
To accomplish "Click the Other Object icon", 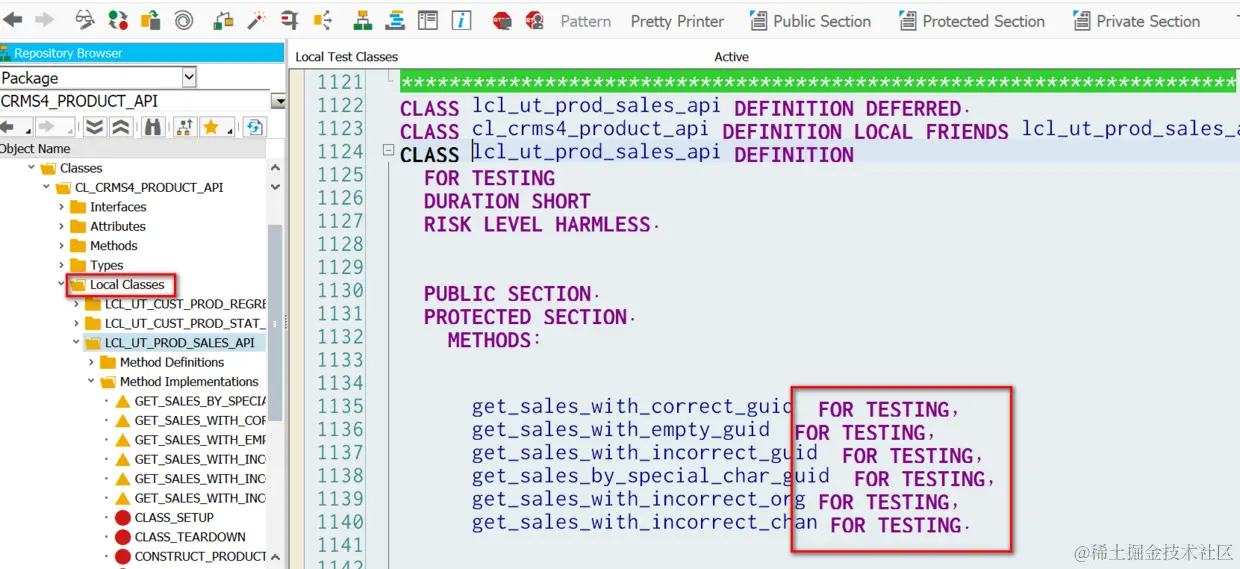I will click(150, 20).
